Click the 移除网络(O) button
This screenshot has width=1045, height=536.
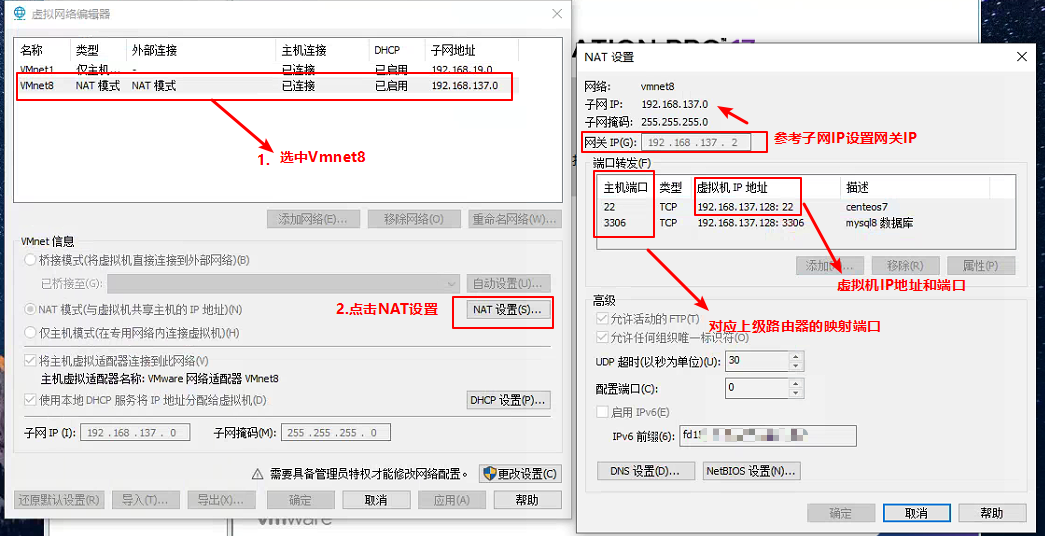414,219
